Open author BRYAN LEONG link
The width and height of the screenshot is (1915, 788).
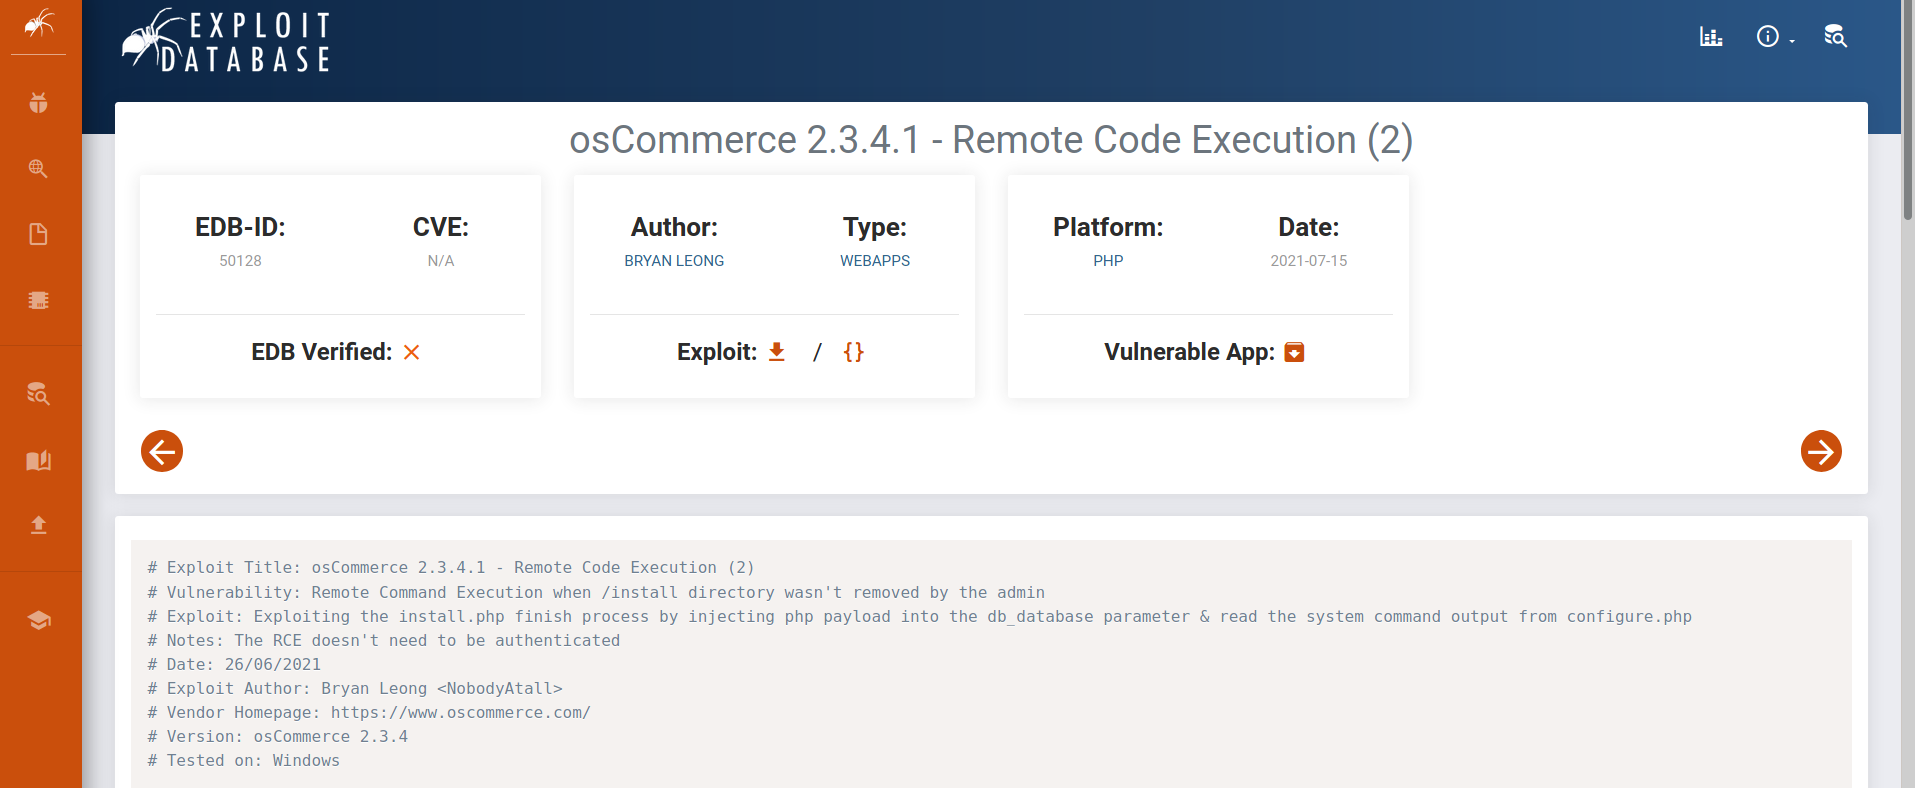(674, 261)
